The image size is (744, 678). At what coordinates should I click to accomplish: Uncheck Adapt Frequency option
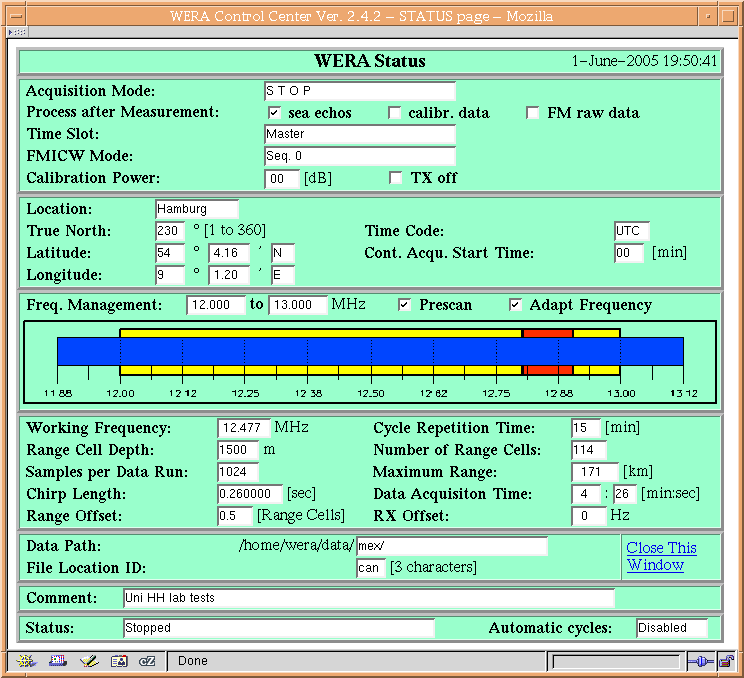(515, 305)
